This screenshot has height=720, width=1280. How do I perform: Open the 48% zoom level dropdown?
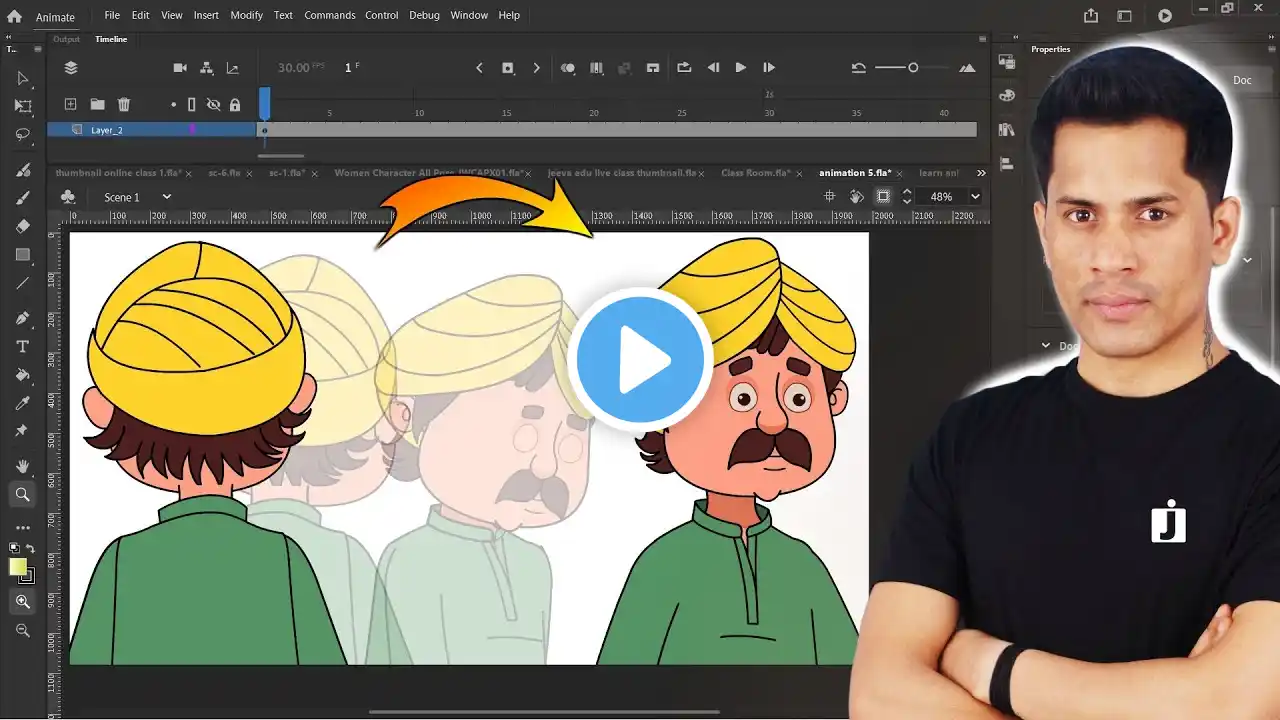(x=975, y=197)
